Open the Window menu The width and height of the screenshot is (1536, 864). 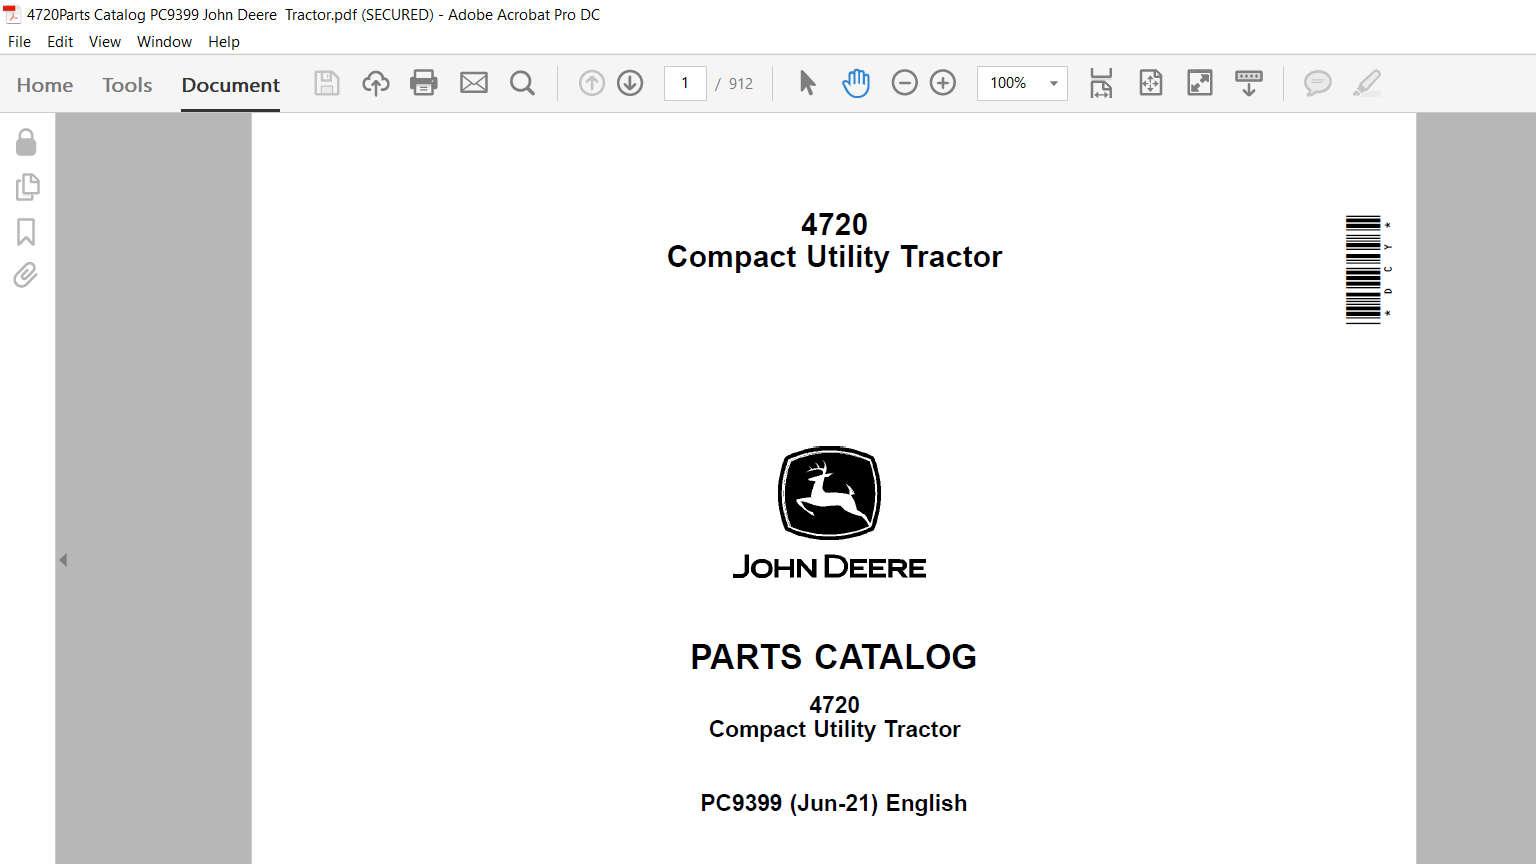[x=164, y=42]
